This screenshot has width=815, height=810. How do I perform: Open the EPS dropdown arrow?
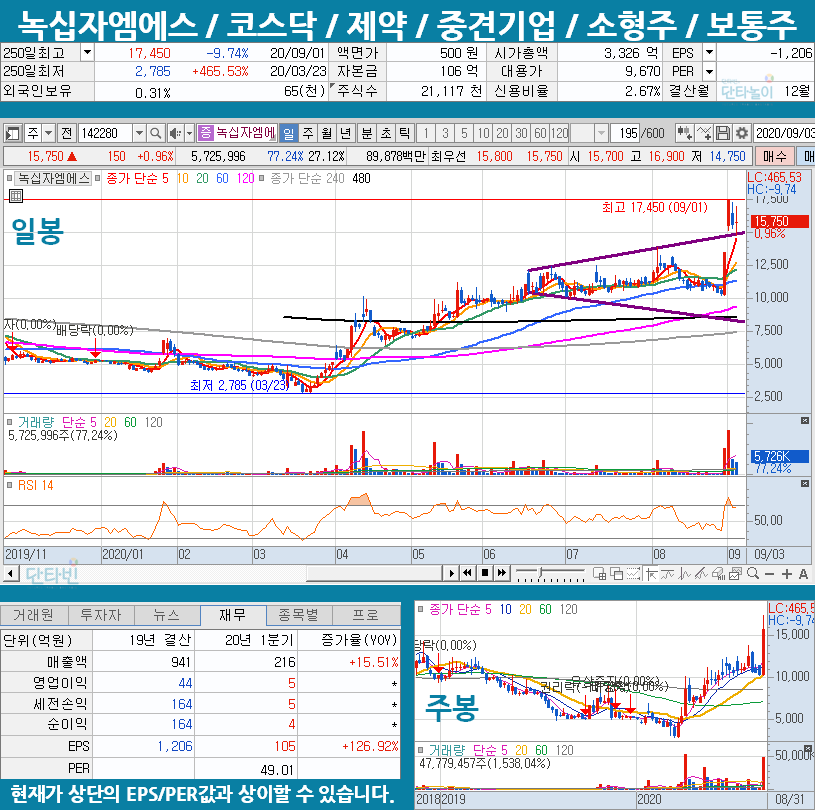pyautogui.click(x=709, y=53)
